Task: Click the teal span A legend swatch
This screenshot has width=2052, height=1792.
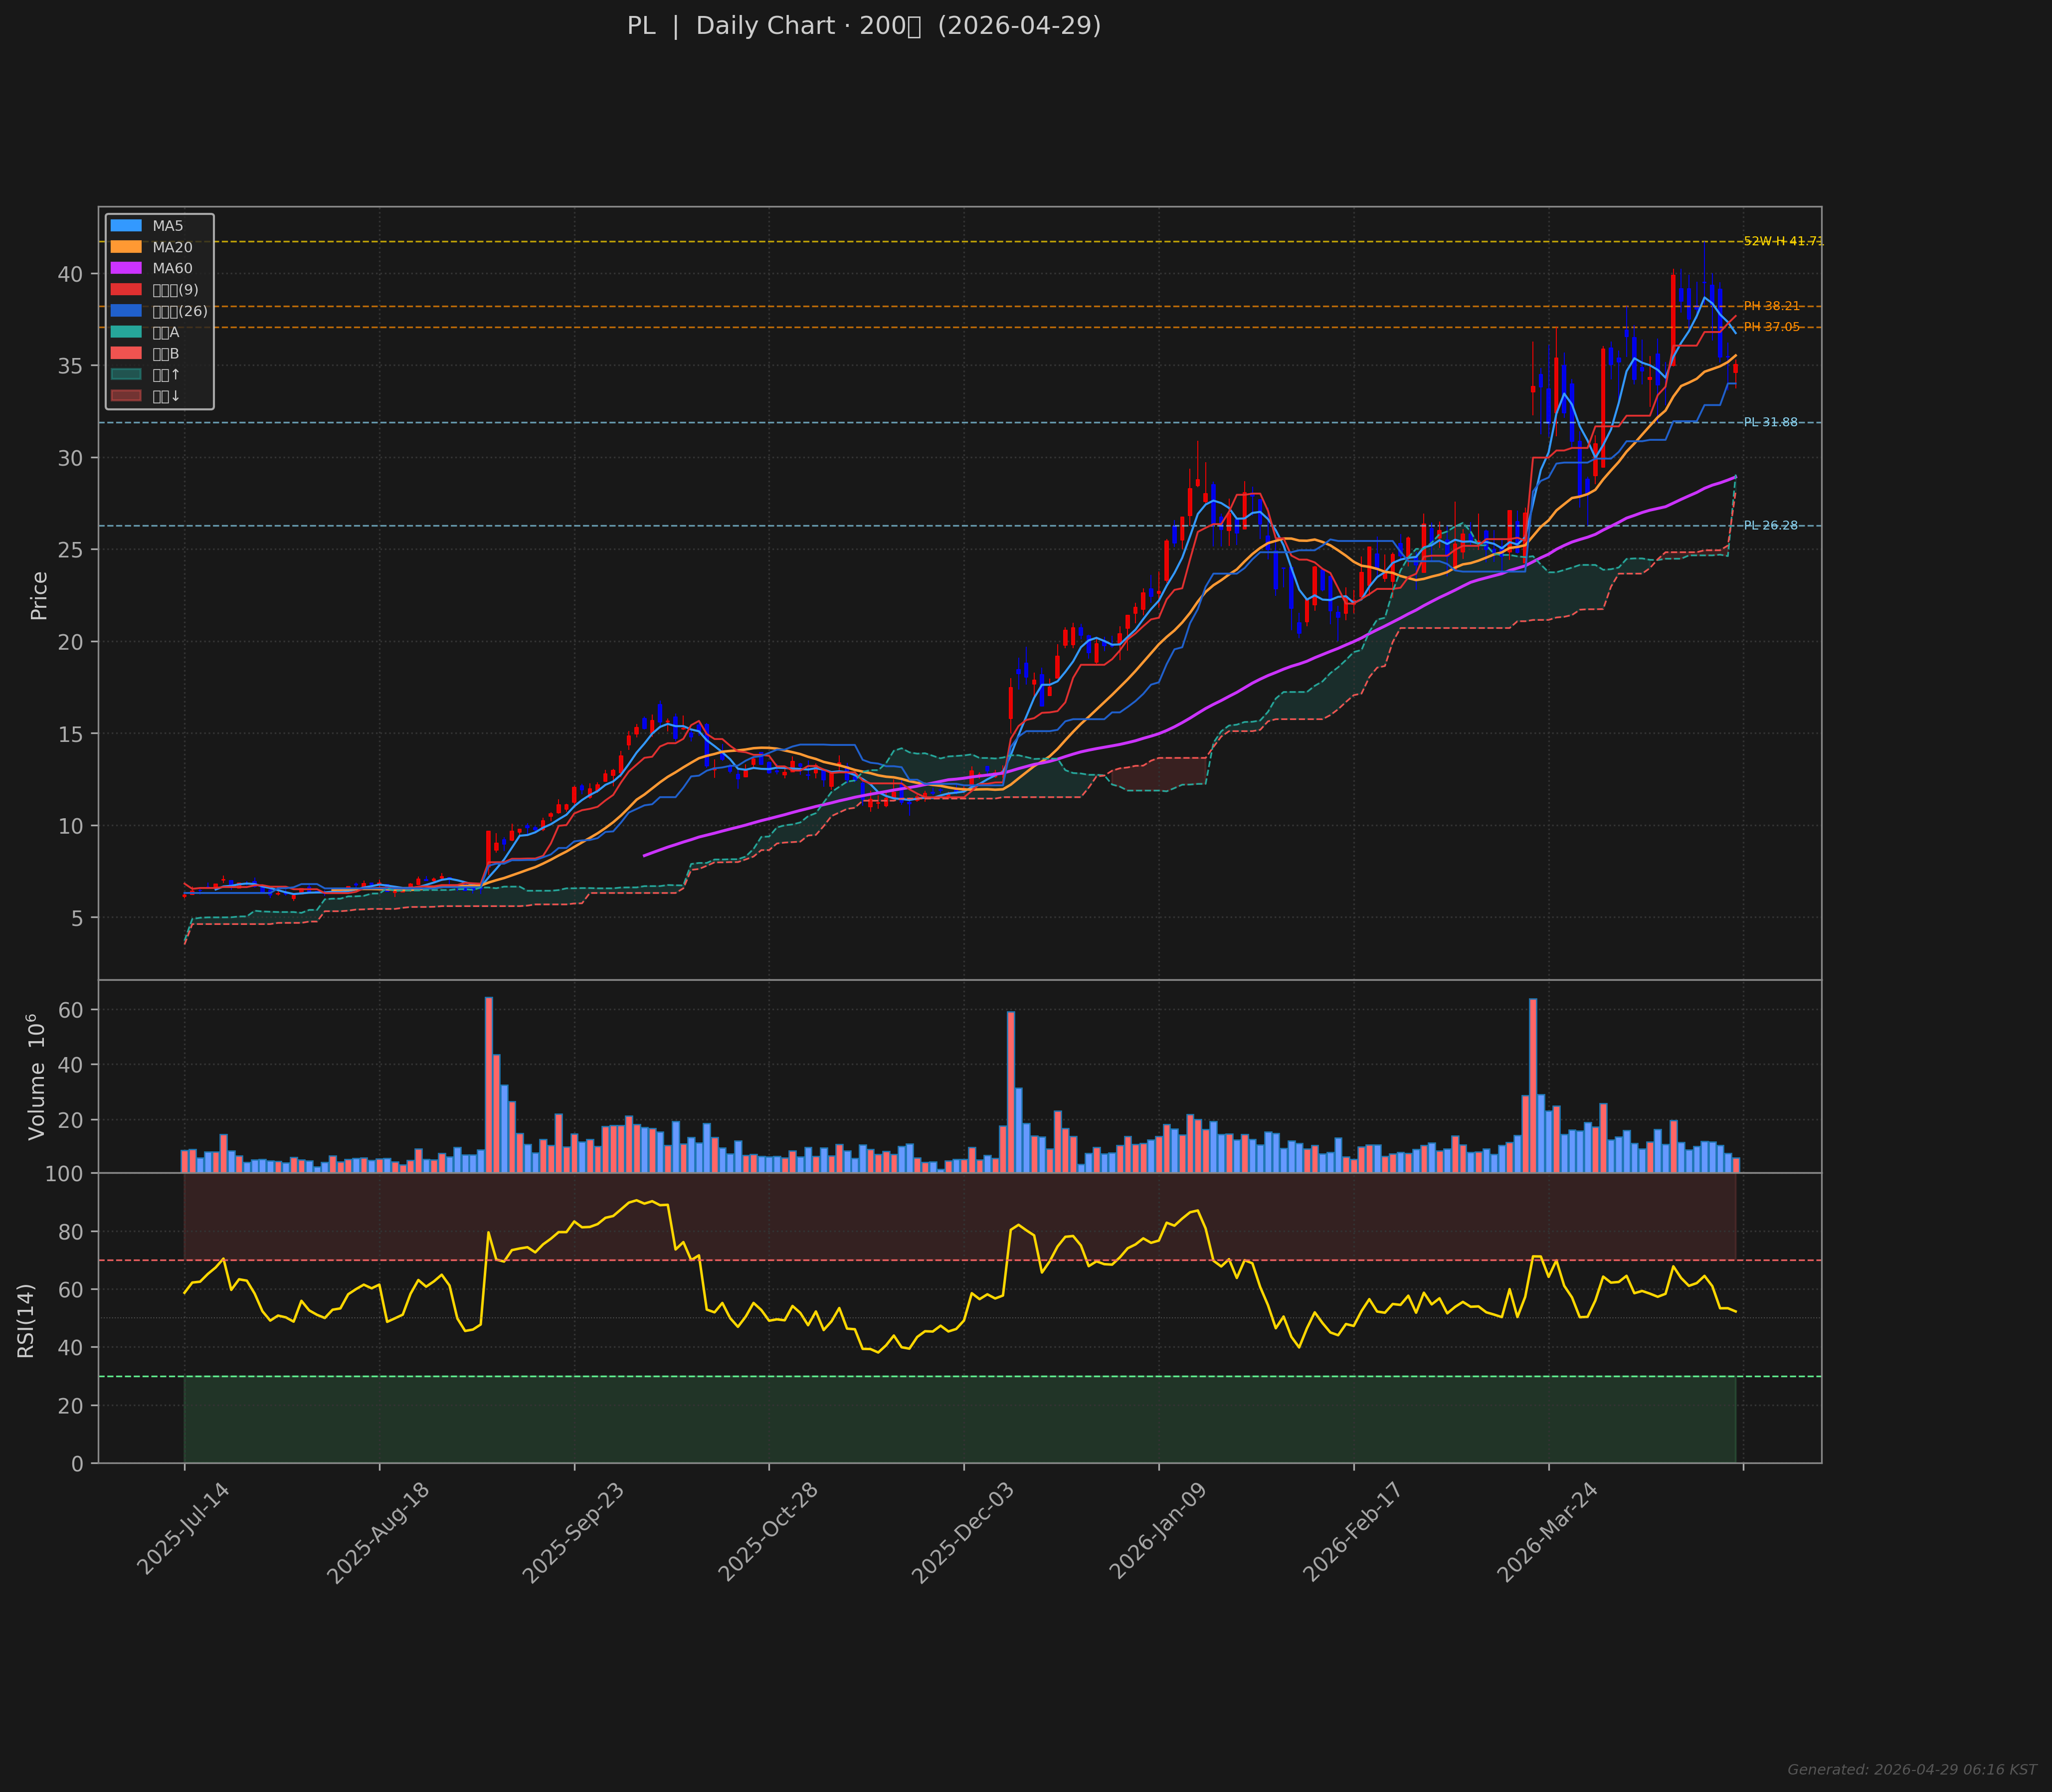Action: [126, 332]
